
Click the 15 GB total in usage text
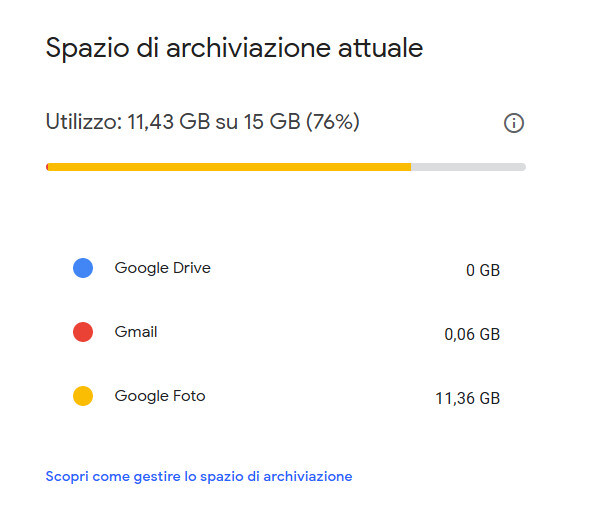tap(272, 122)
